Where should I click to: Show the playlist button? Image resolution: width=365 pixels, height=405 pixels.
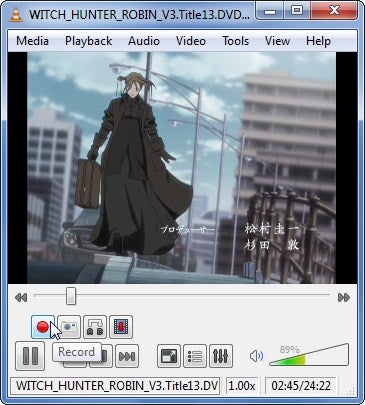(x=195, y=356)
